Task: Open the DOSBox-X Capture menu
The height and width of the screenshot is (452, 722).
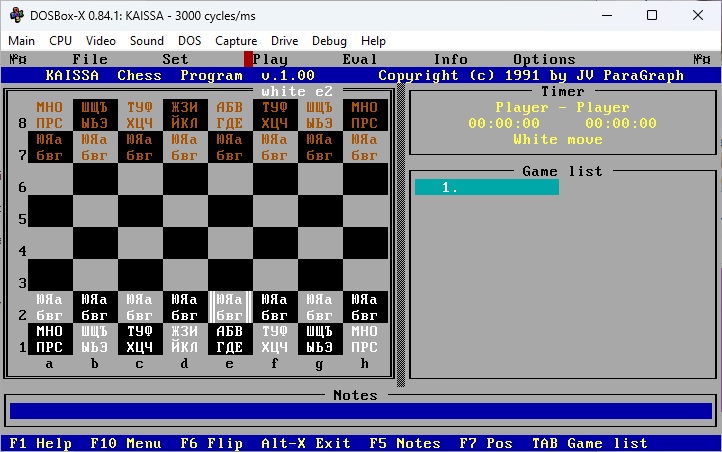Action: [x=236, y=41]
